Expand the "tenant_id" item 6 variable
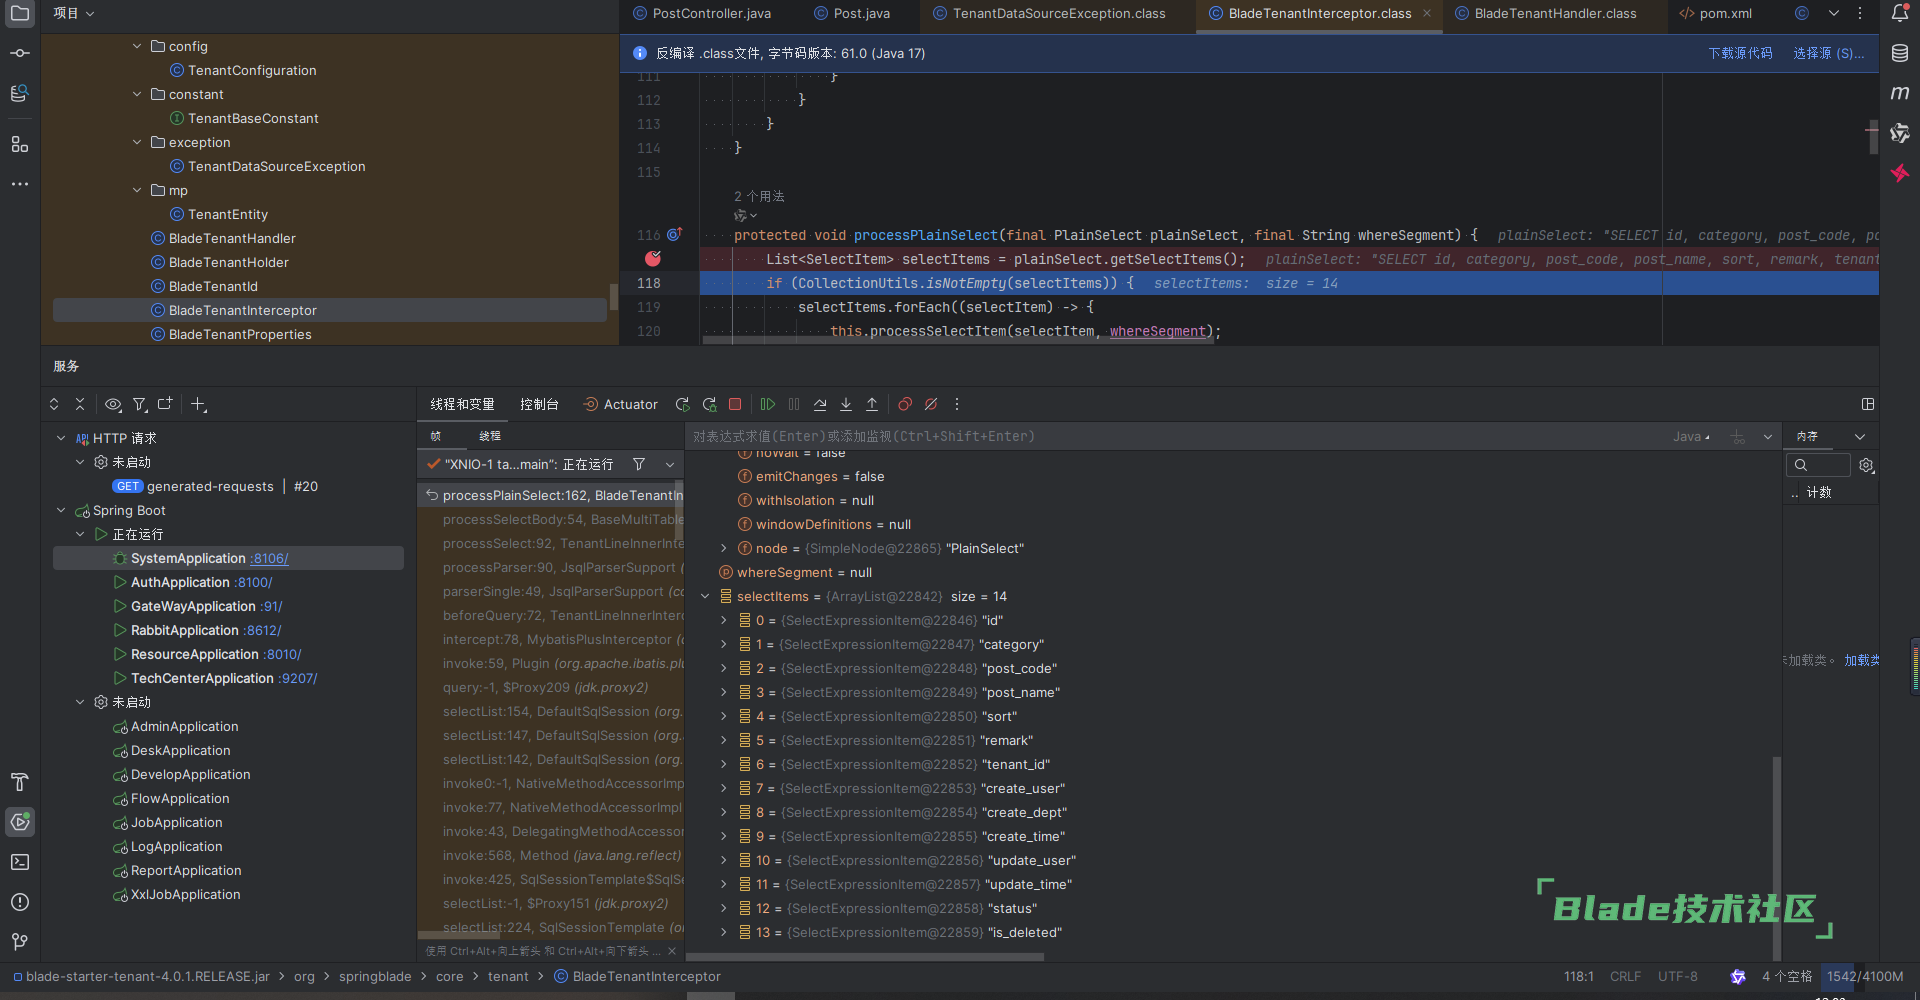This screenshot has width=1920, height=1000. coord(724,764)
